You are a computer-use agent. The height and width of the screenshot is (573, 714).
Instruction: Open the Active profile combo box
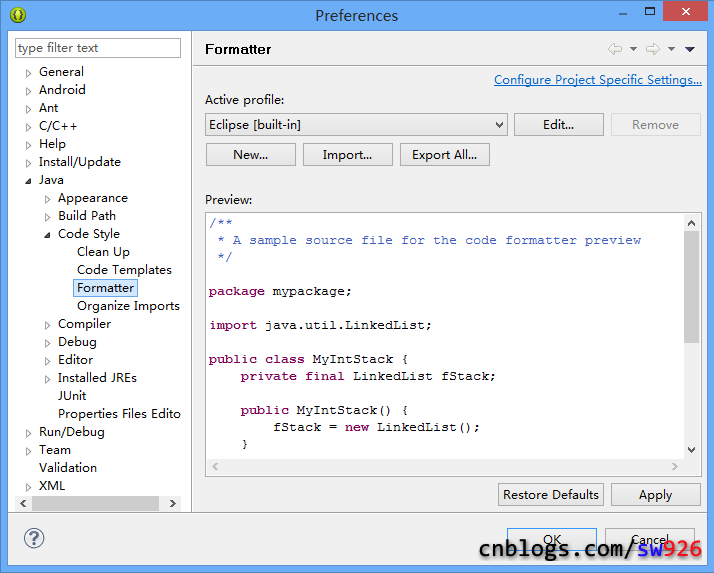[x=357, y=125]
